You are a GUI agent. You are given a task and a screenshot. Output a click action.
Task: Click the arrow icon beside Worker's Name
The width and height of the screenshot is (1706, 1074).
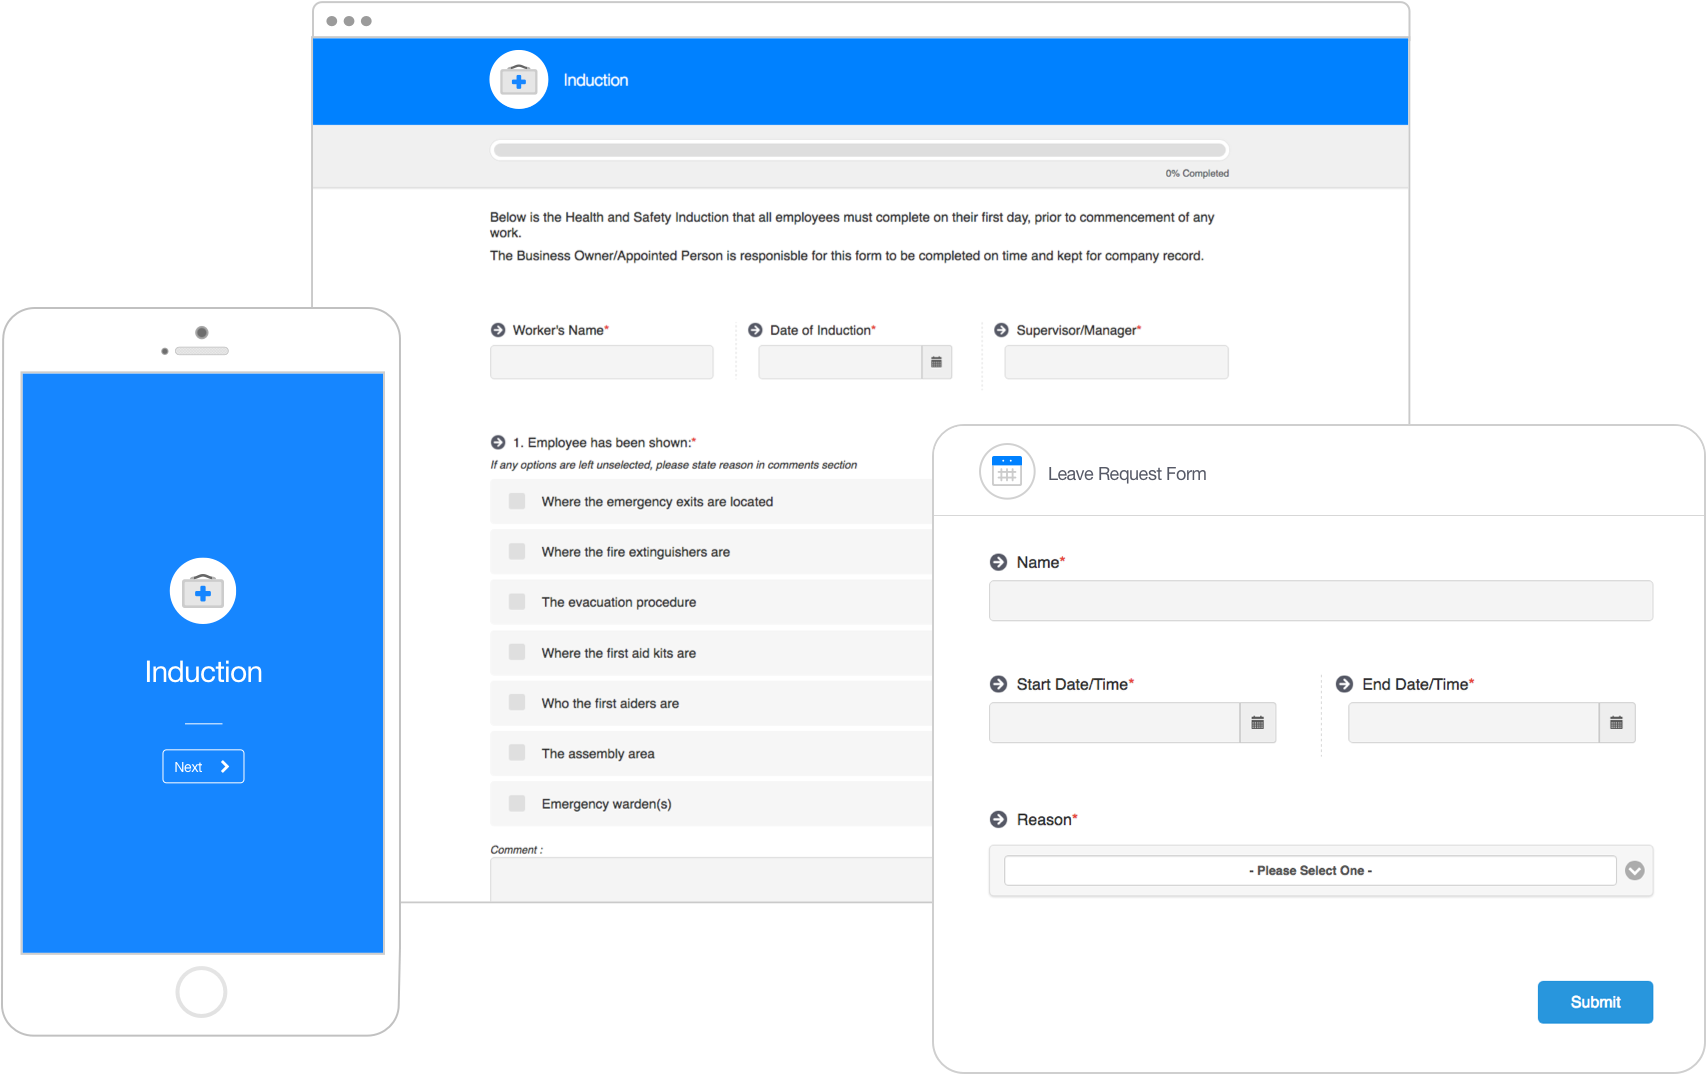pos(498,330)
